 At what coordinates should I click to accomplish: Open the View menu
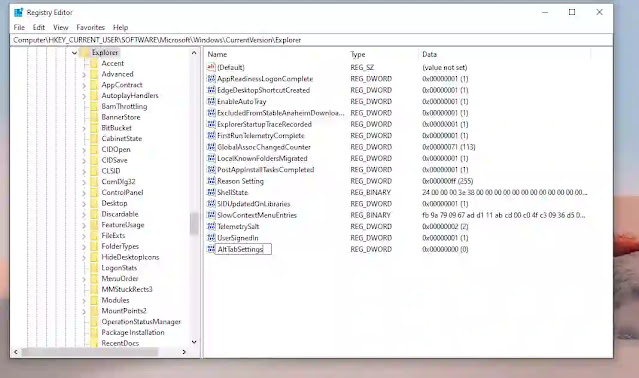(60, 27)
